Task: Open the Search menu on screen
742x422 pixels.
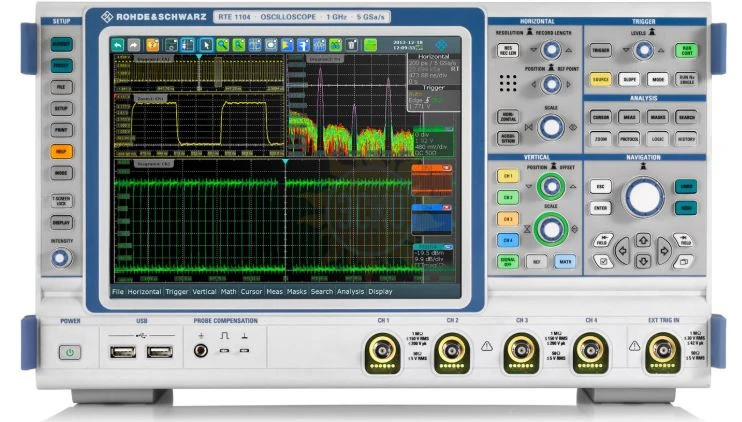Action: (322, 291)
